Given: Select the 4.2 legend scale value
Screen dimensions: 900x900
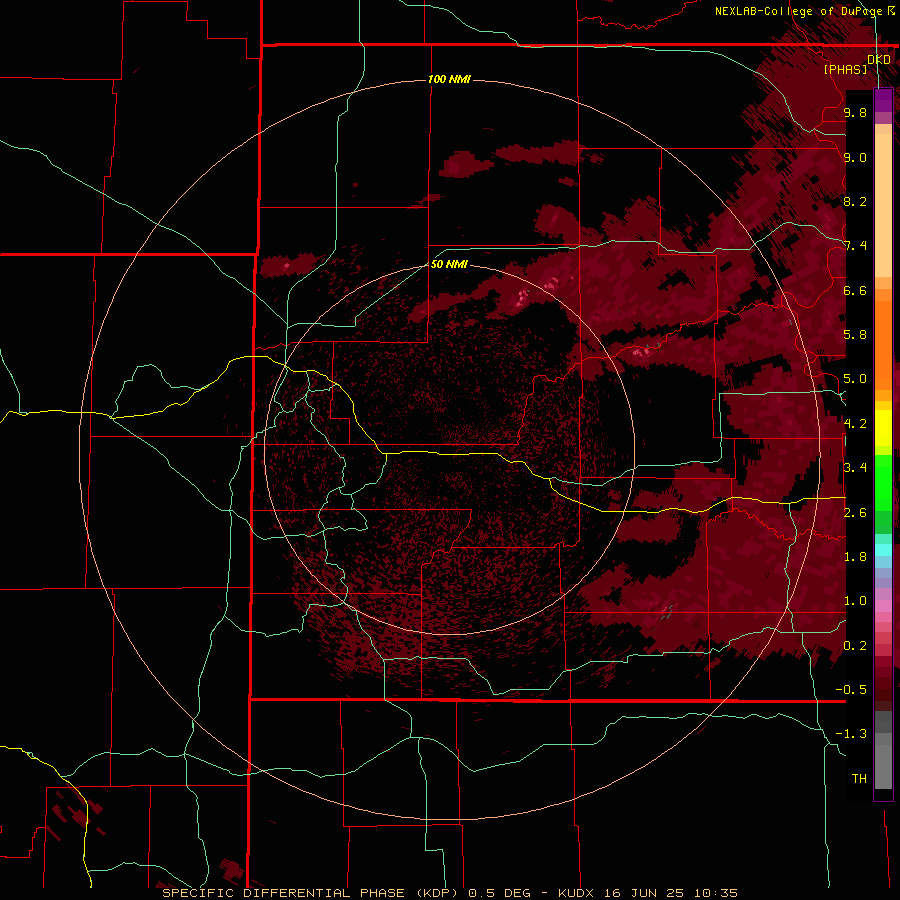Looking at the screenshot, I should coord(855,424).
